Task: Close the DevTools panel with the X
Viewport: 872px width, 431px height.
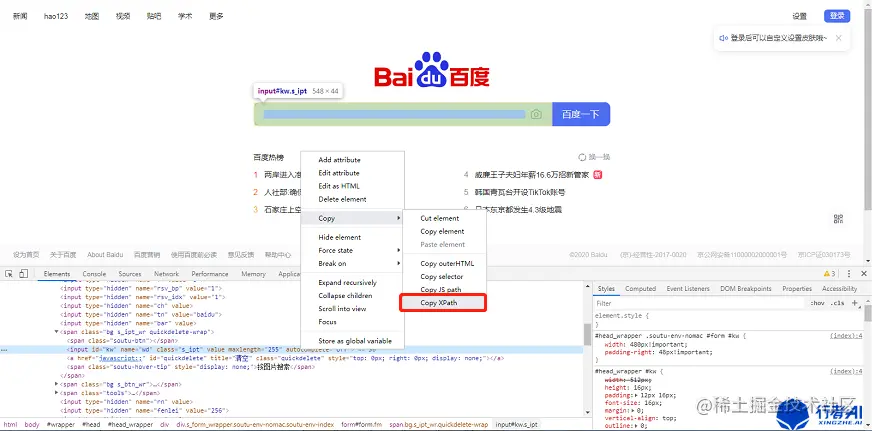Action: click(864, 274)
